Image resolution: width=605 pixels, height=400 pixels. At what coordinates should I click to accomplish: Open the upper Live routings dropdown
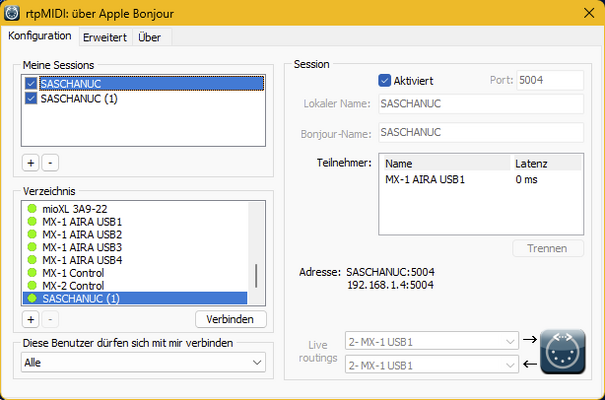click(432, 342)
